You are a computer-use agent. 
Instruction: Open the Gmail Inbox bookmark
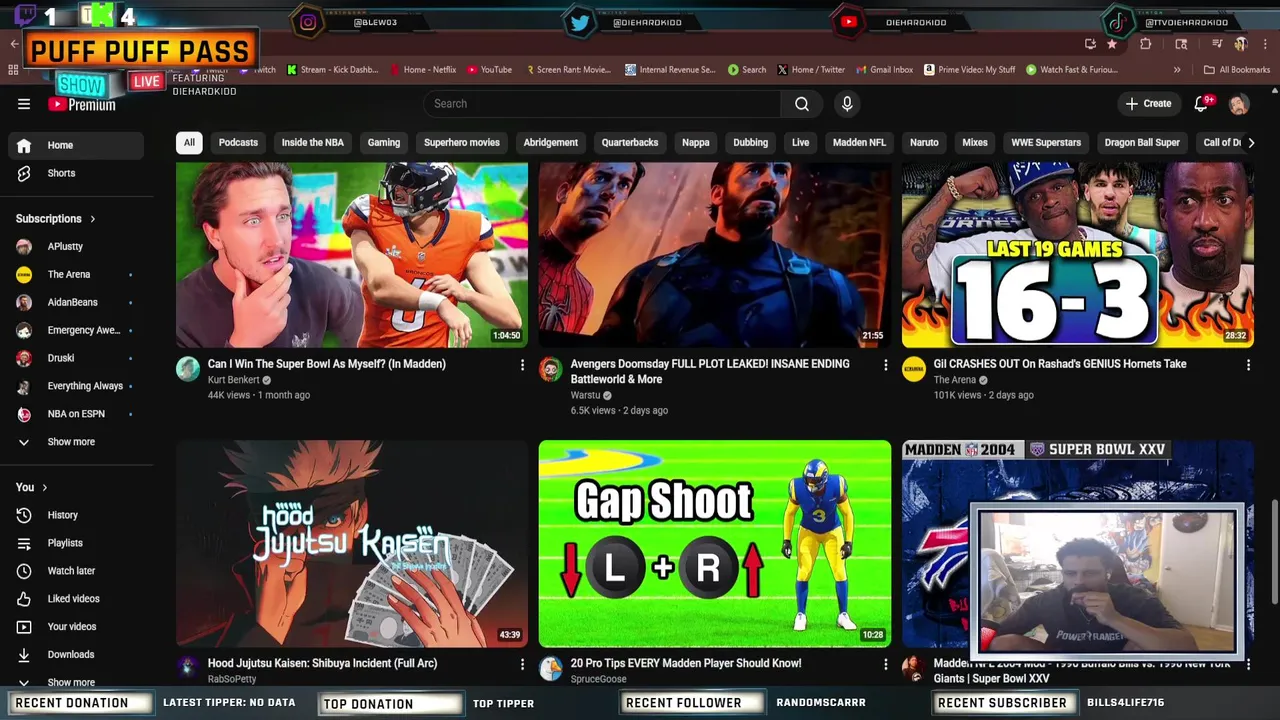click(x=884, y=70)
